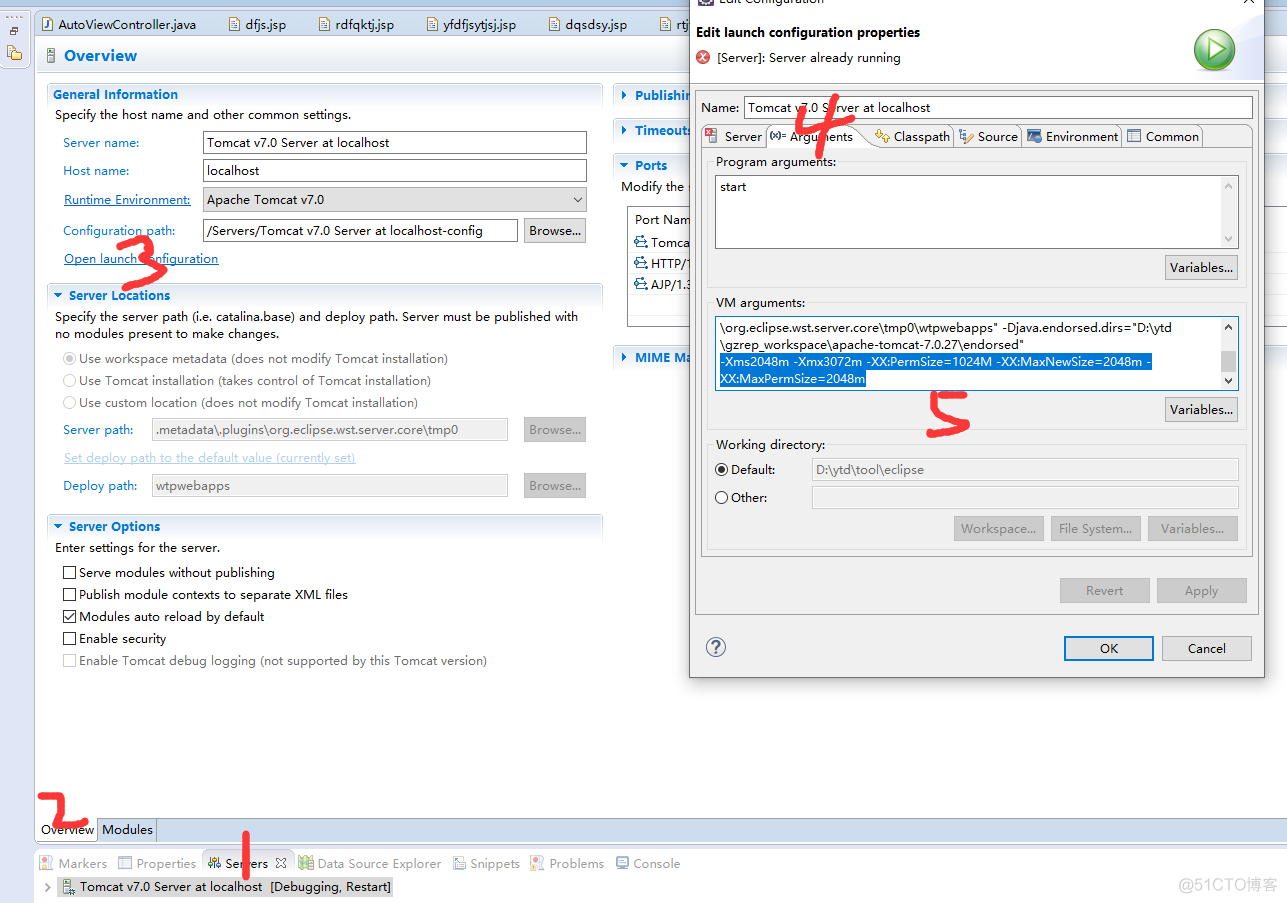The height and width of the screenshot is (903, 1287).
Task: Click the JSP file icon on yfdfjsytjsj.jsp tab
Action: point(432,24)
